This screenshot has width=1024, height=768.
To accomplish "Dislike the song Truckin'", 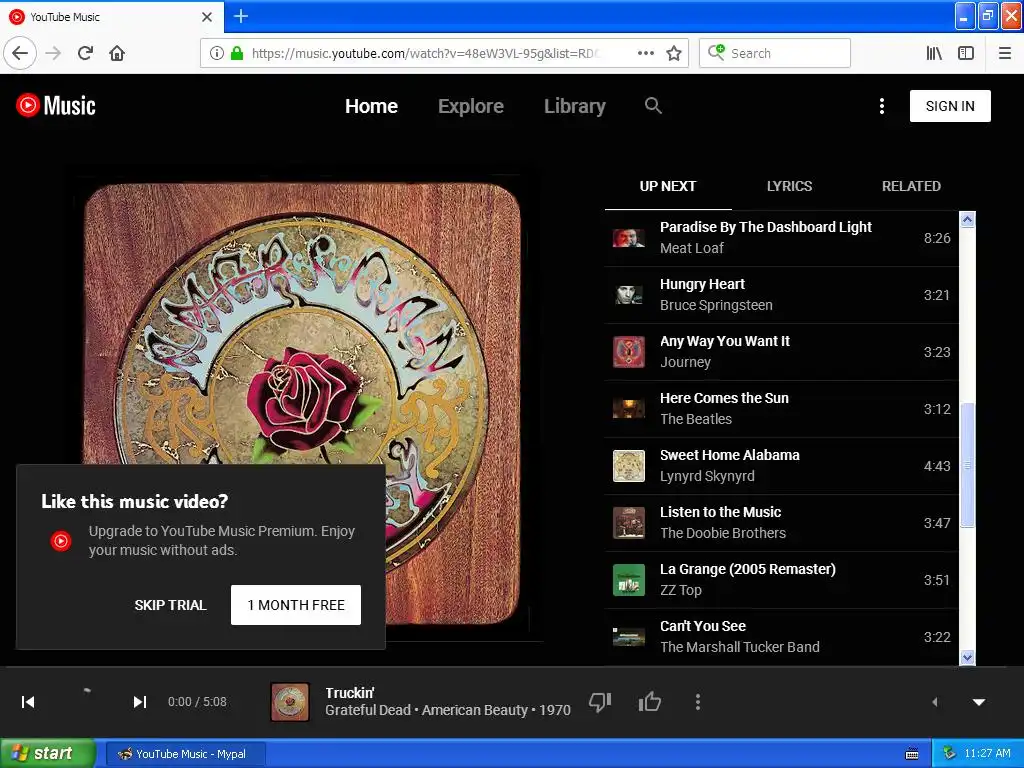I will click(600, 702).
